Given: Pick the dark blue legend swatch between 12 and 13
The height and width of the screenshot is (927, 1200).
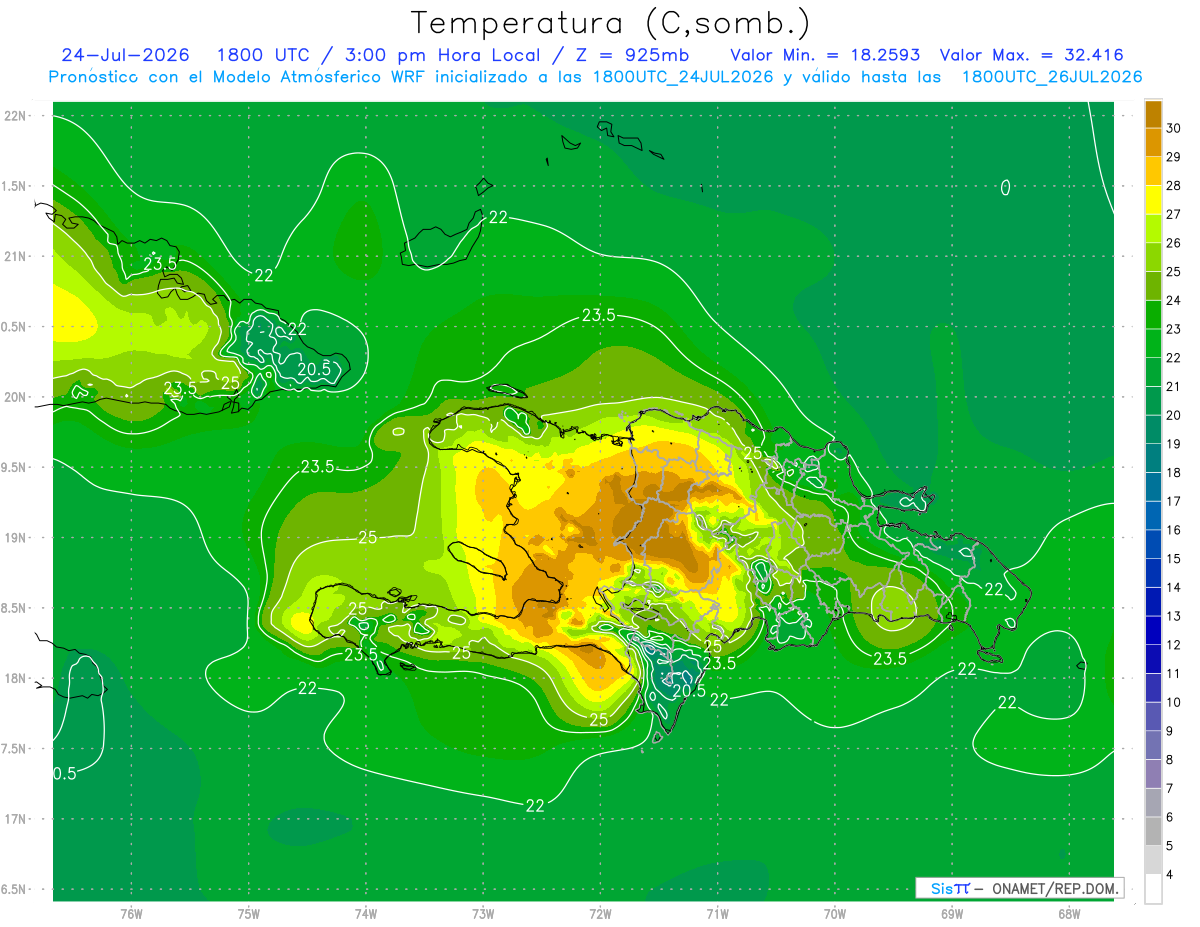Looking at the screenshot, I should (1153, 630).
